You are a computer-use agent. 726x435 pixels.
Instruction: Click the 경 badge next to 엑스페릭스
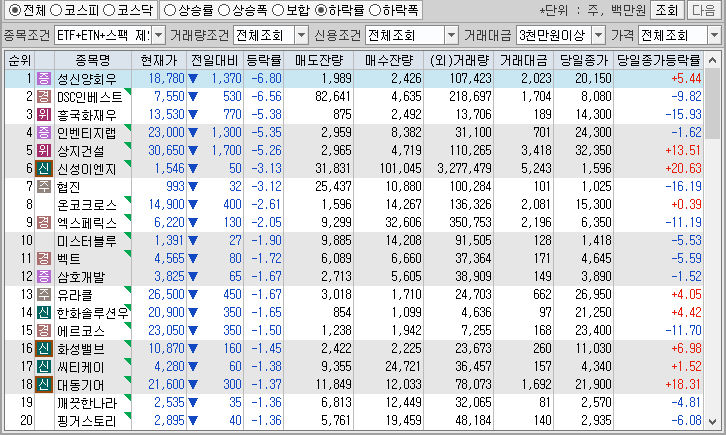44,223
